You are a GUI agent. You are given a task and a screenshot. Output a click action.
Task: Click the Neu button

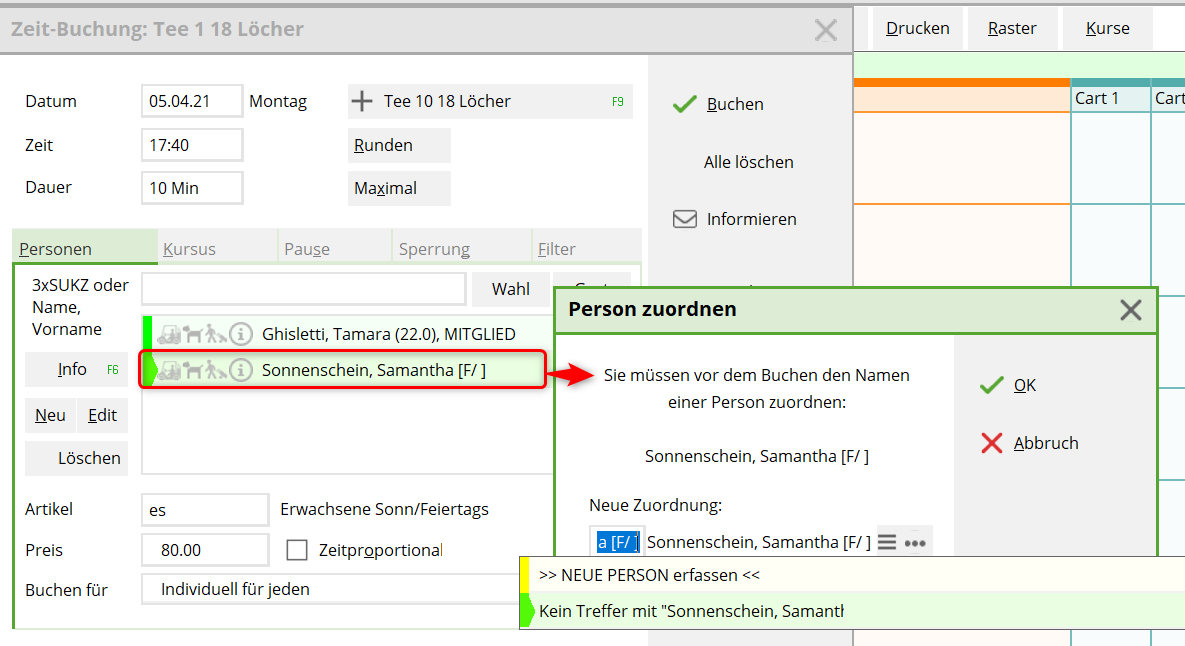click(x=50, y=416)
